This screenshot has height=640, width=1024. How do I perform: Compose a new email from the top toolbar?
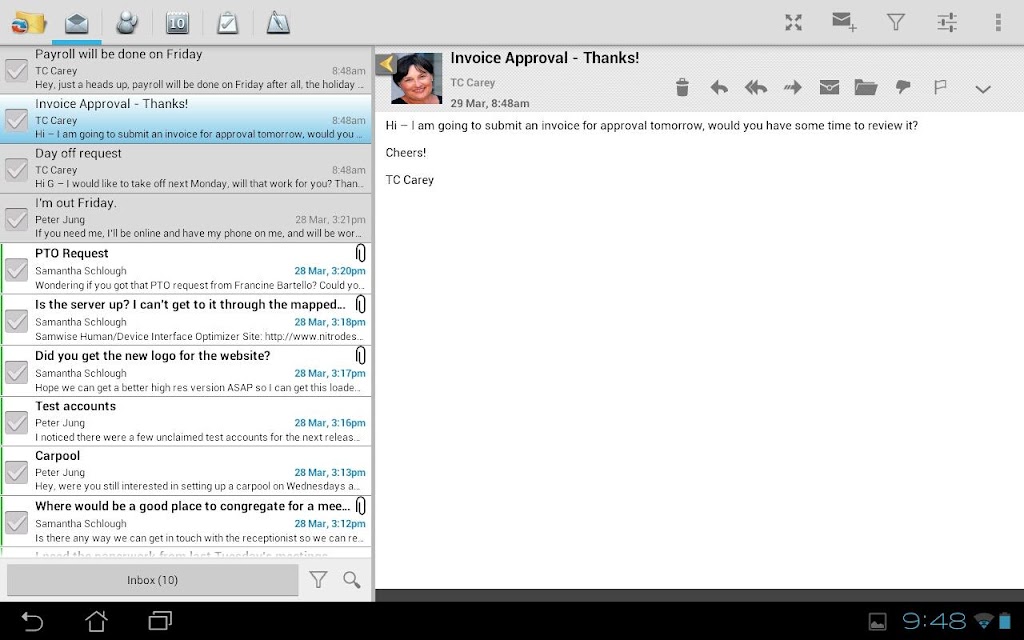point(844,22)
